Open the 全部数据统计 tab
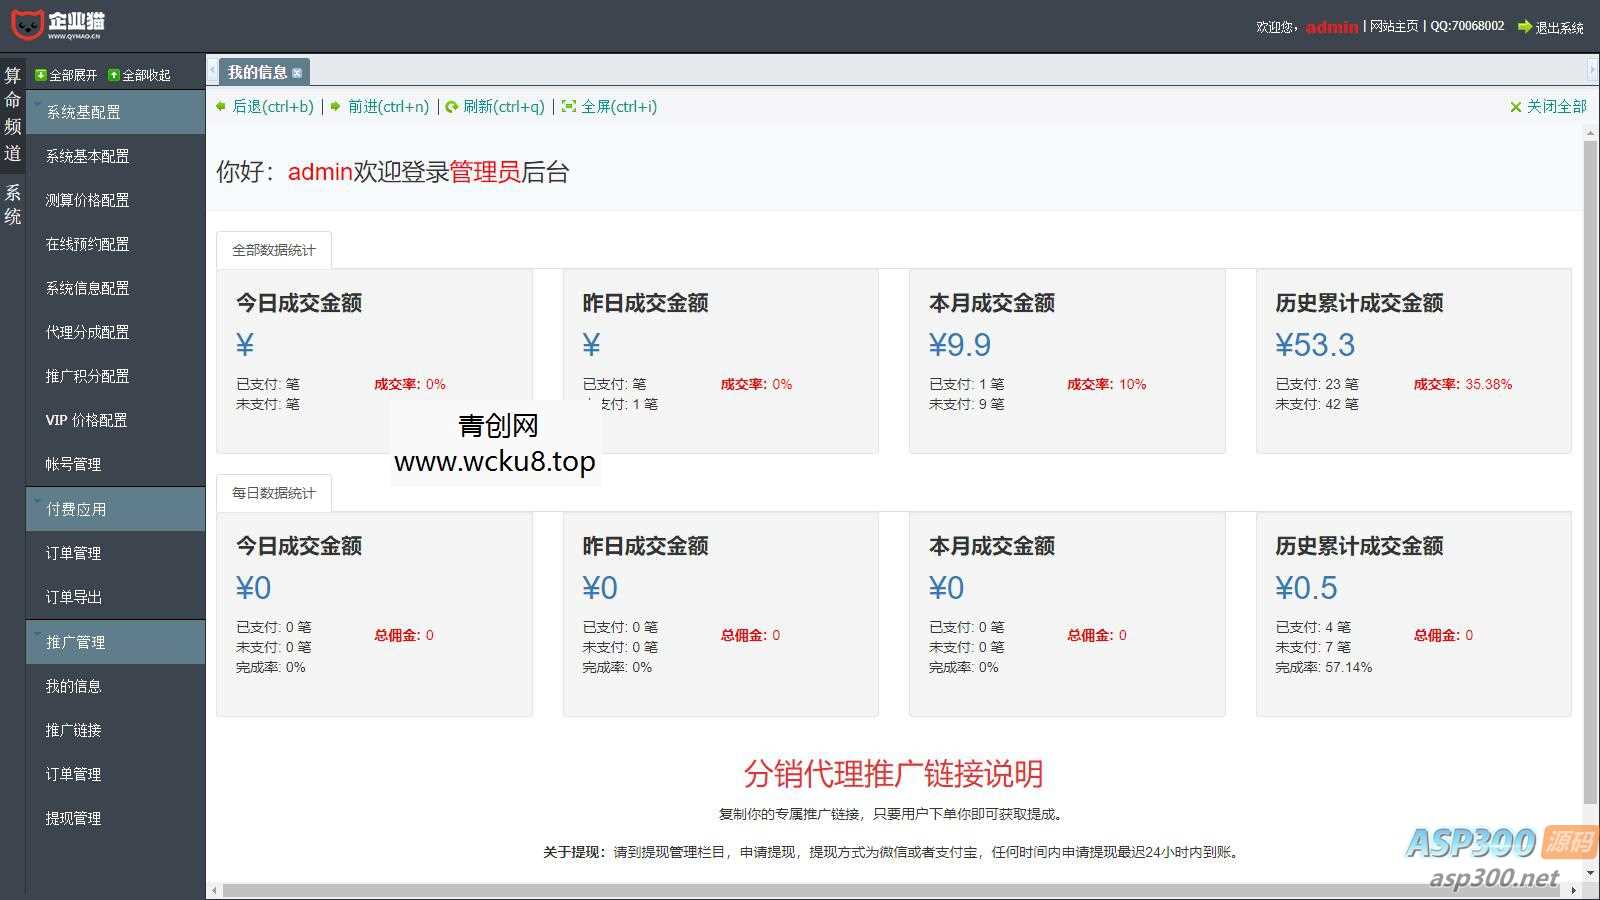This screenshot has height=900, width=1600. [x=273, y=248]
